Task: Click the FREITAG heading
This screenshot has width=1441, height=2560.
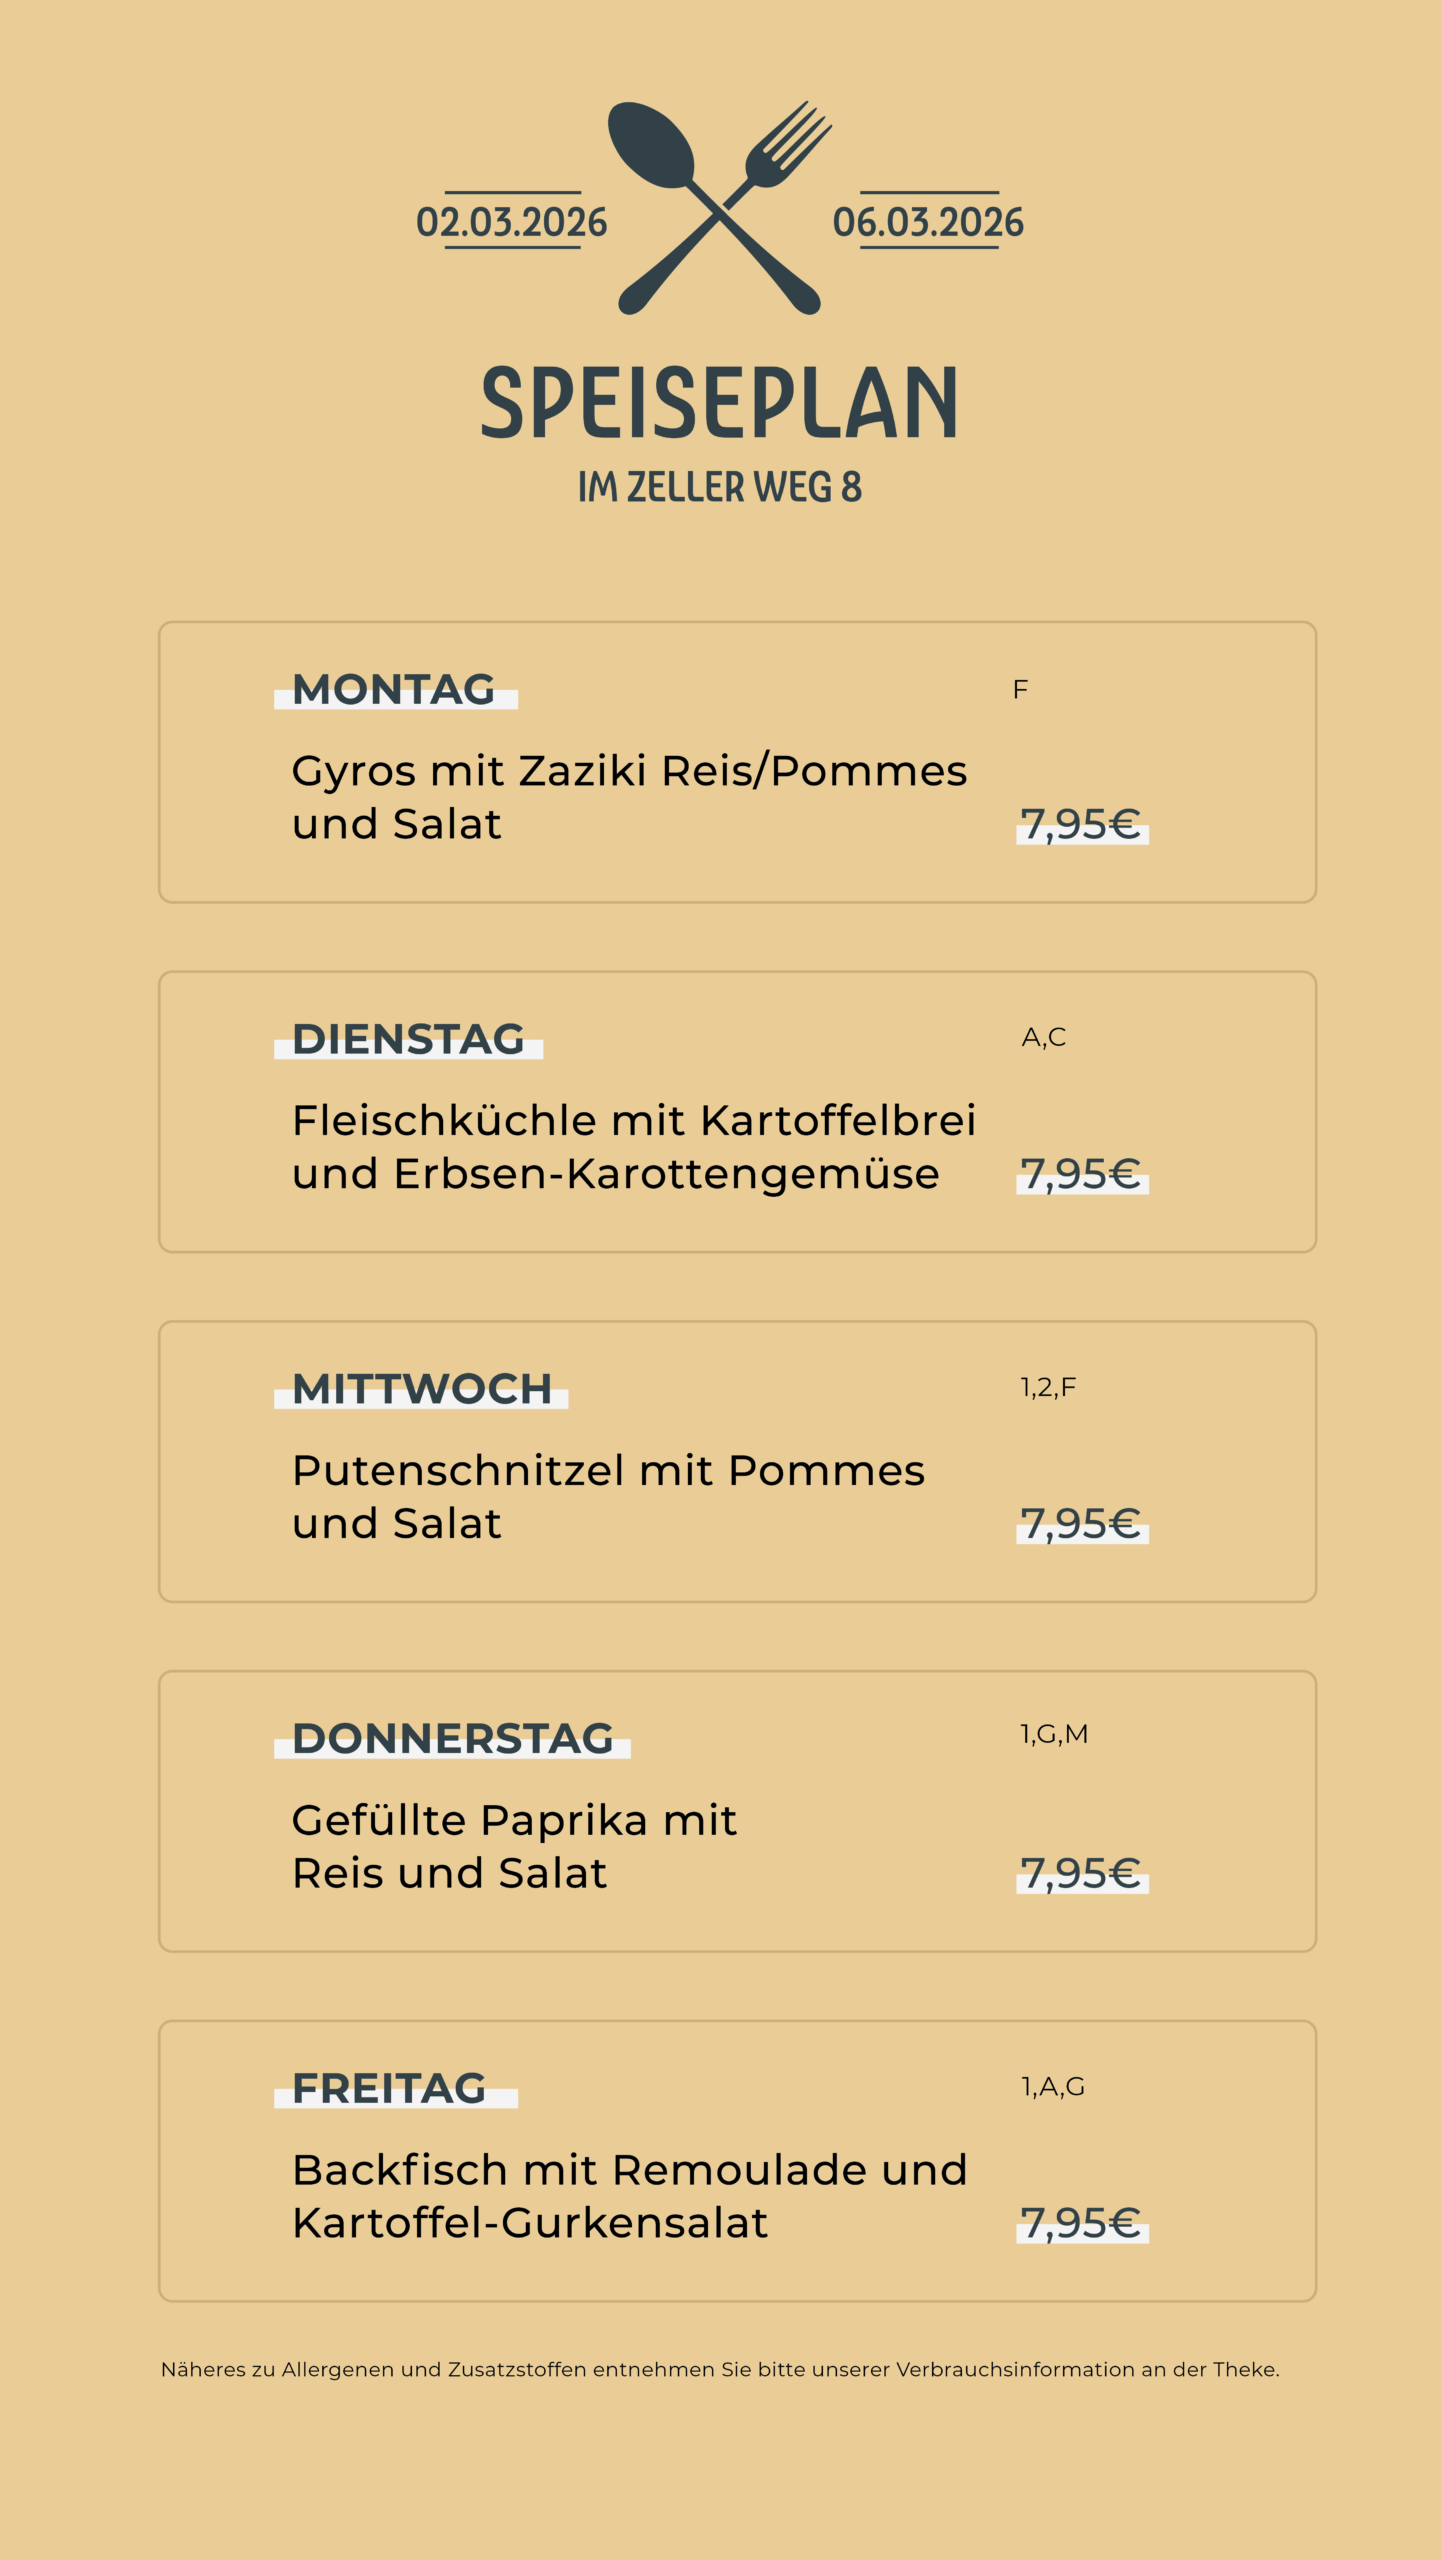Action: 389,2089
